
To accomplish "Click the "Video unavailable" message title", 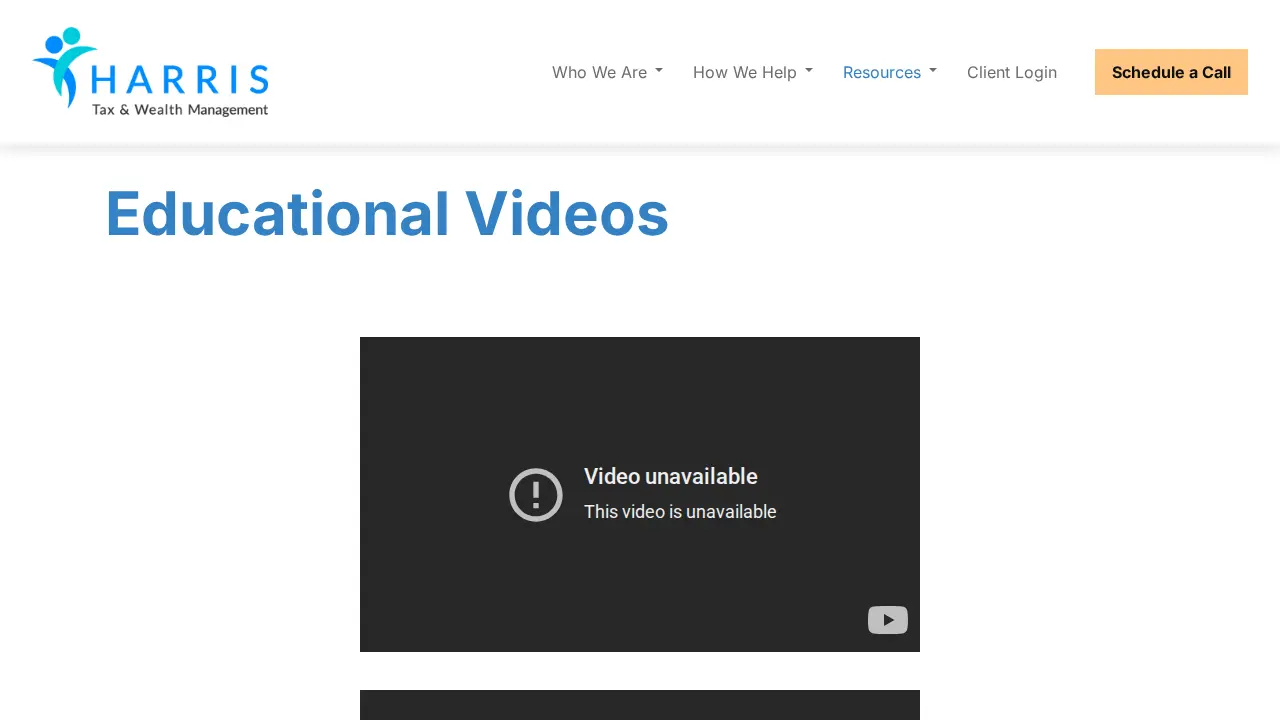I will [671, 476].
